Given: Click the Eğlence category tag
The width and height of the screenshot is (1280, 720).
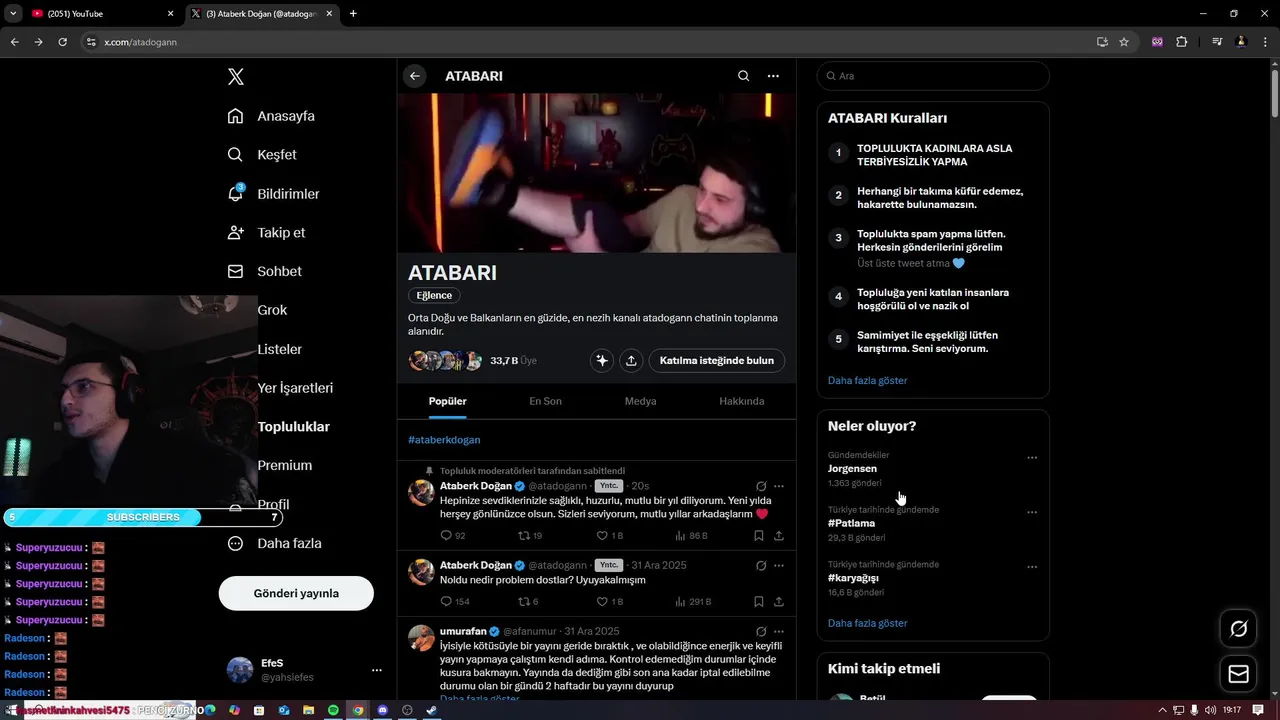Looking at the screenshot, I should [x=434, y=296].
